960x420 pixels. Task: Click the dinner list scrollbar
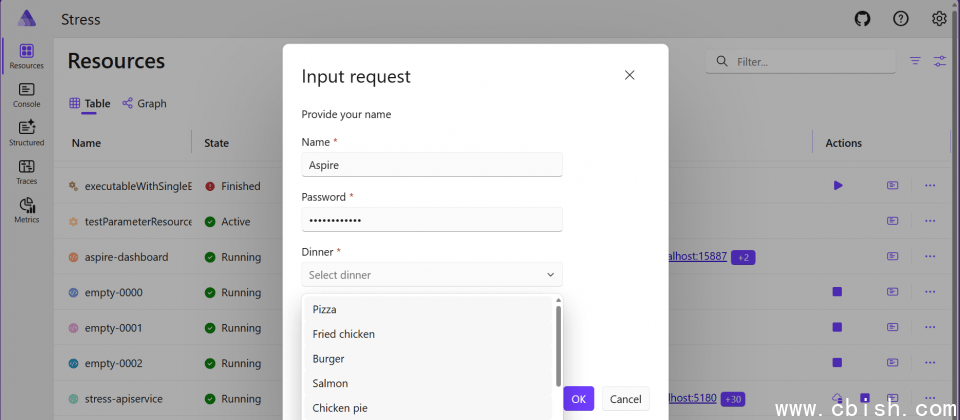(558, 345)
